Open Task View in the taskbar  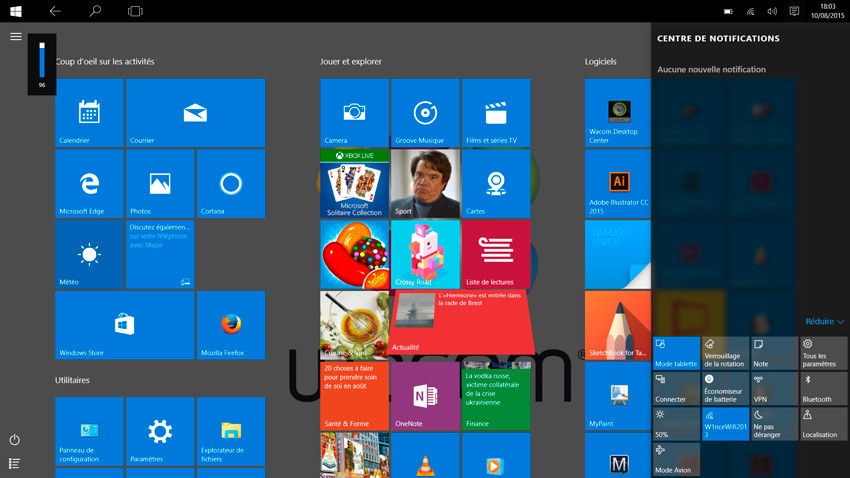[x=136, y=11]
